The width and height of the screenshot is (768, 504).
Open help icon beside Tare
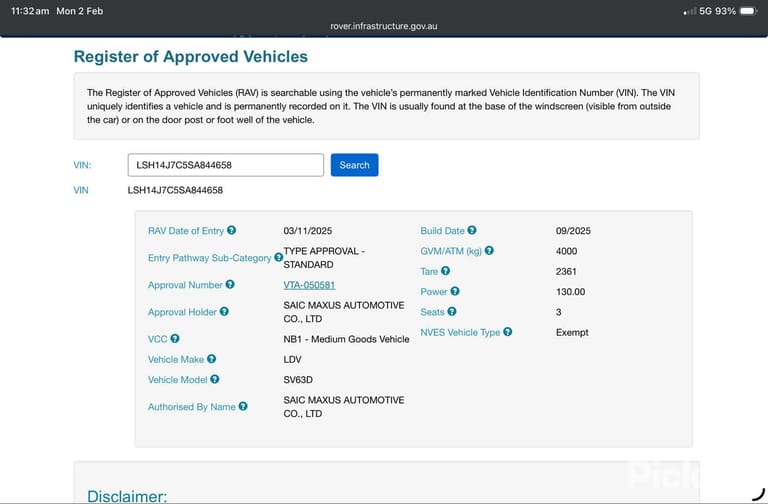click(445, 271)
